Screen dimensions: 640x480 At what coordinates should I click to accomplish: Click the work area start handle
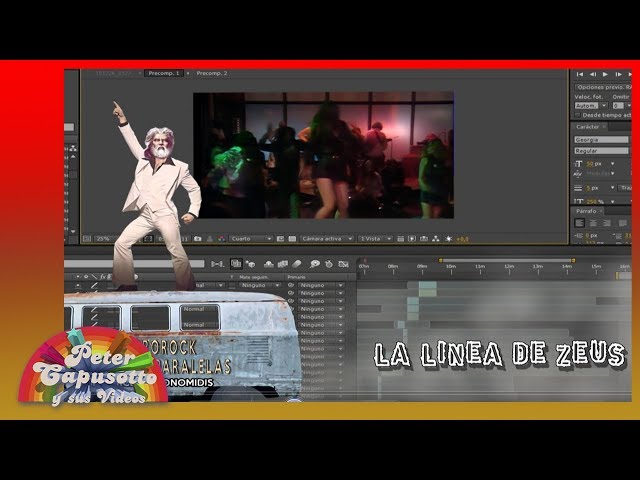440,260
